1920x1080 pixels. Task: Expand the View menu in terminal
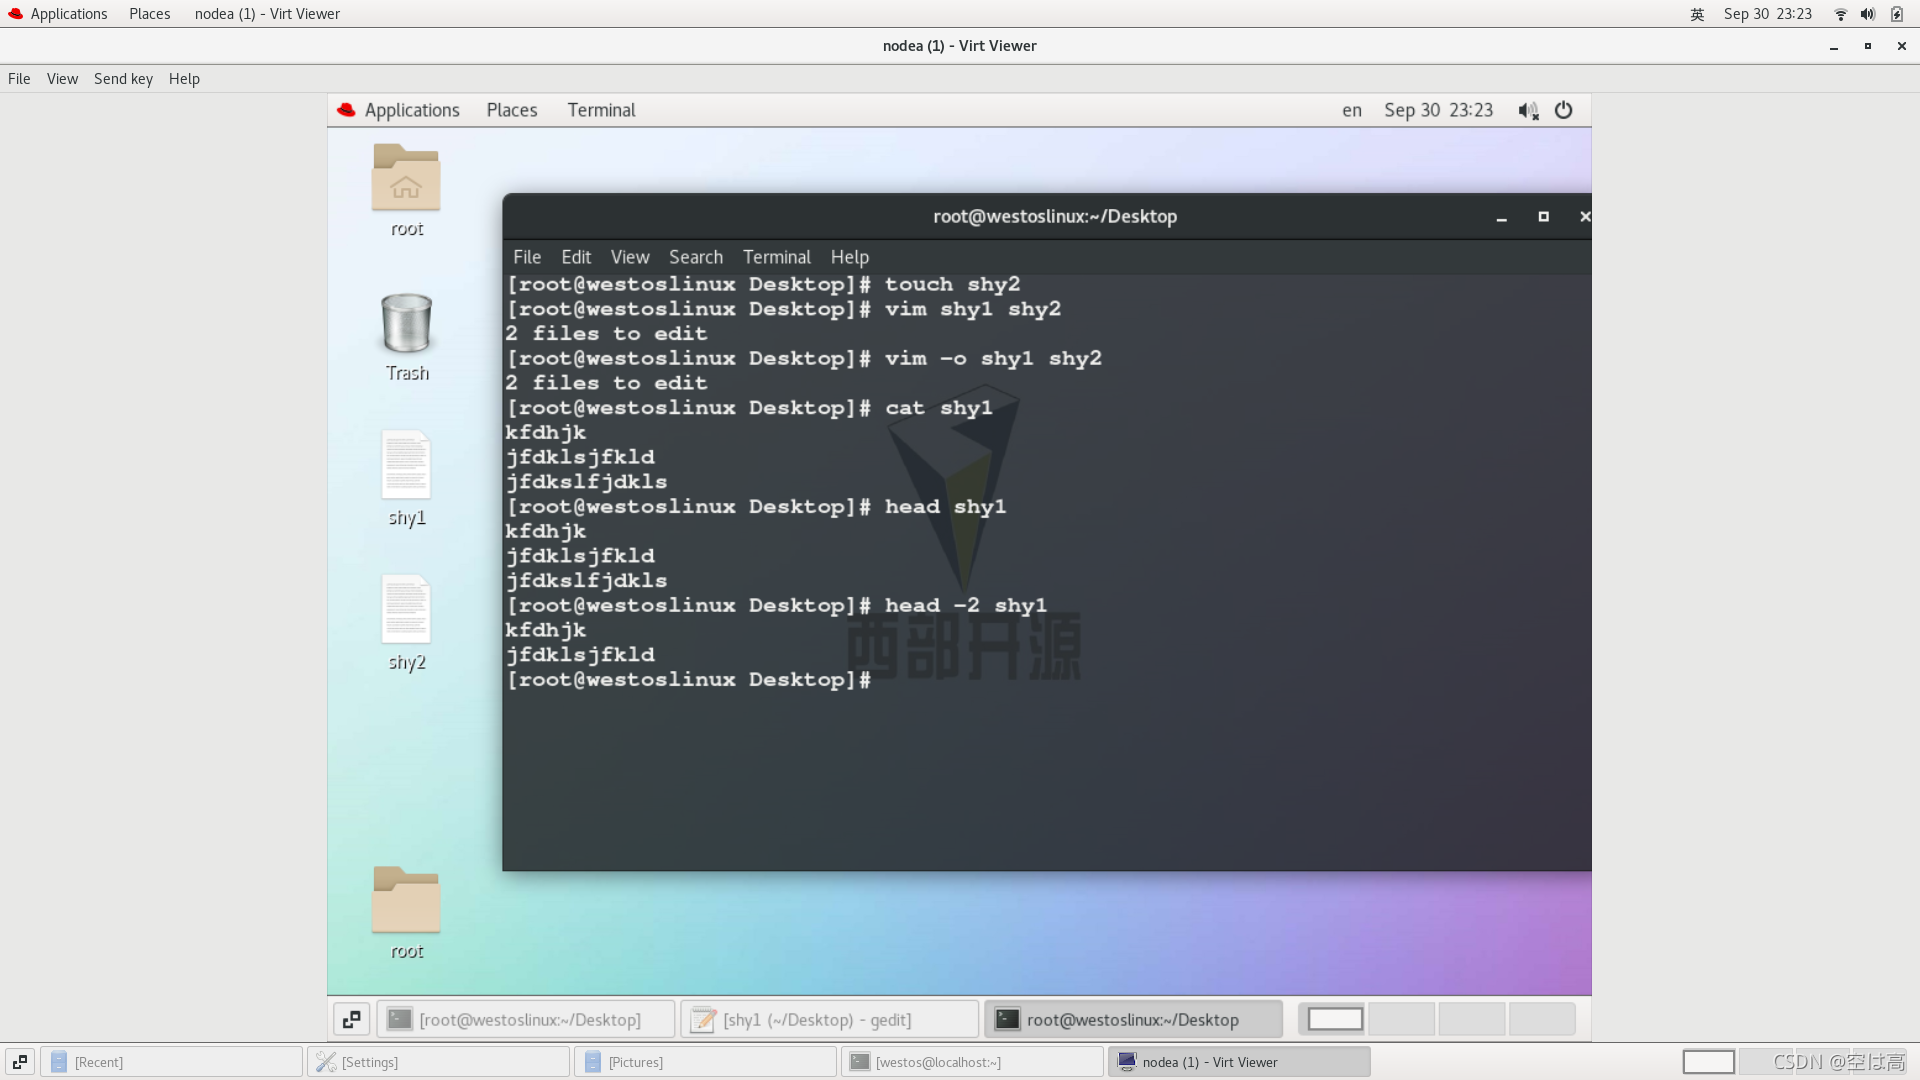[x=629, y=256]
